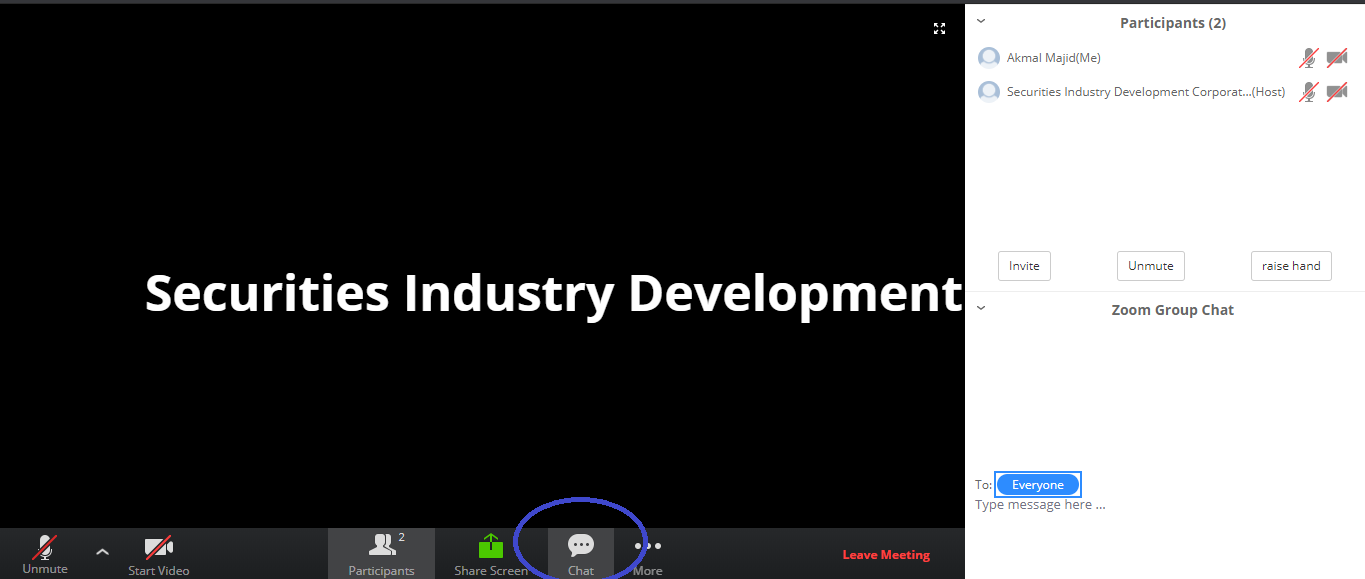Click the host's muted microphone icon
1365x579 pixels.
click(x=1309, y=92)
